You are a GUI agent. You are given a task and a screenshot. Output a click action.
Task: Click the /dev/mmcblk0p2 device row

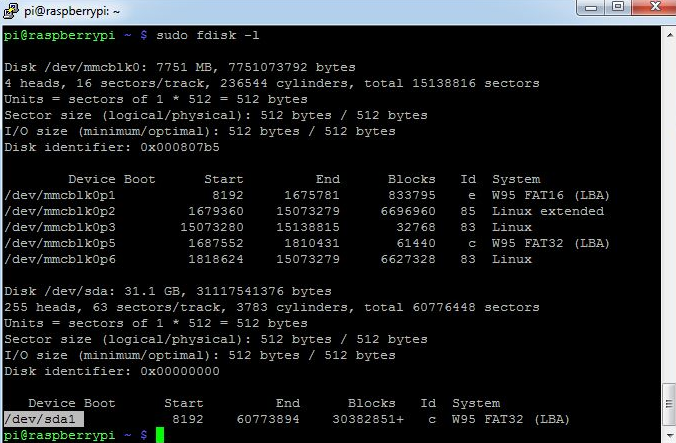pos(304,211)
